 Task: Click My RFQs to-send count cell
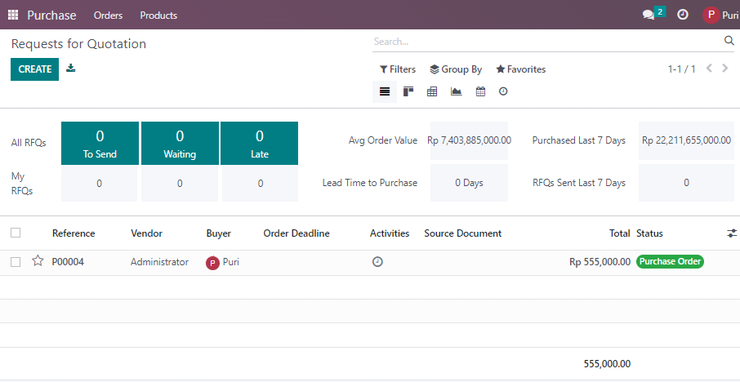pos(99,184)
